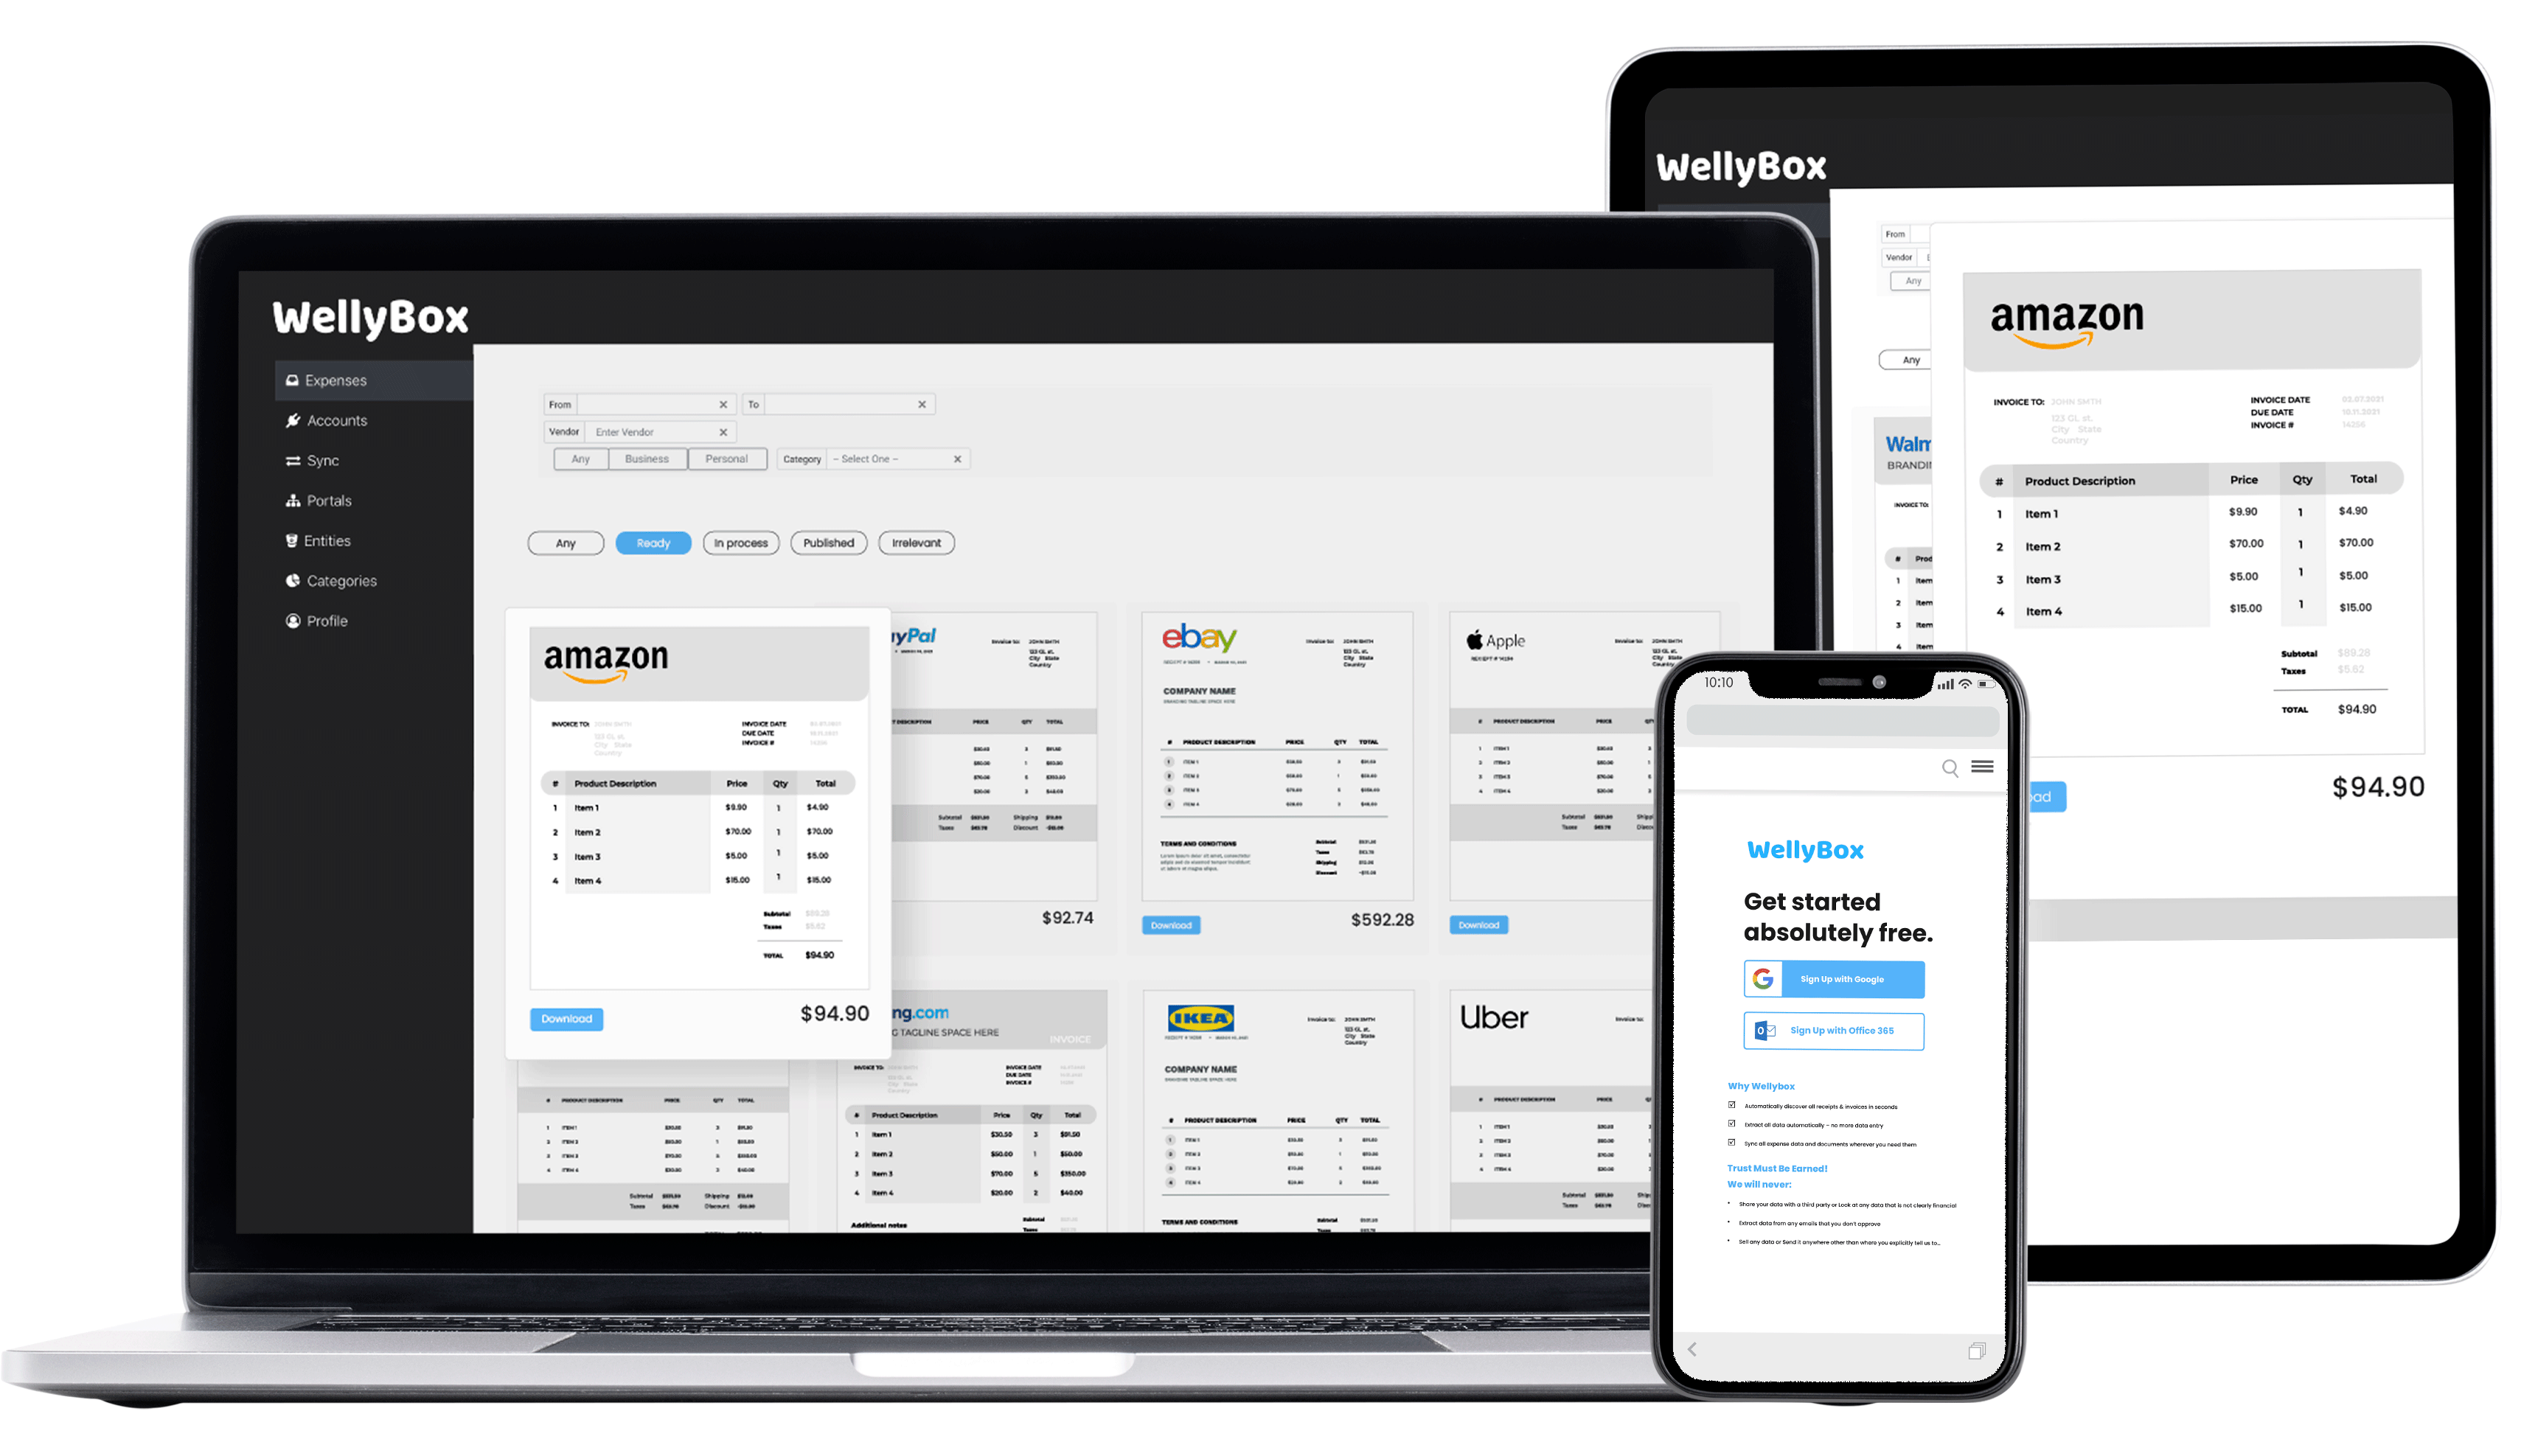The height and width of the screenshot is (1456, 2538).
Task: Toggle the Ready status filter
Action: coord(652,543)
